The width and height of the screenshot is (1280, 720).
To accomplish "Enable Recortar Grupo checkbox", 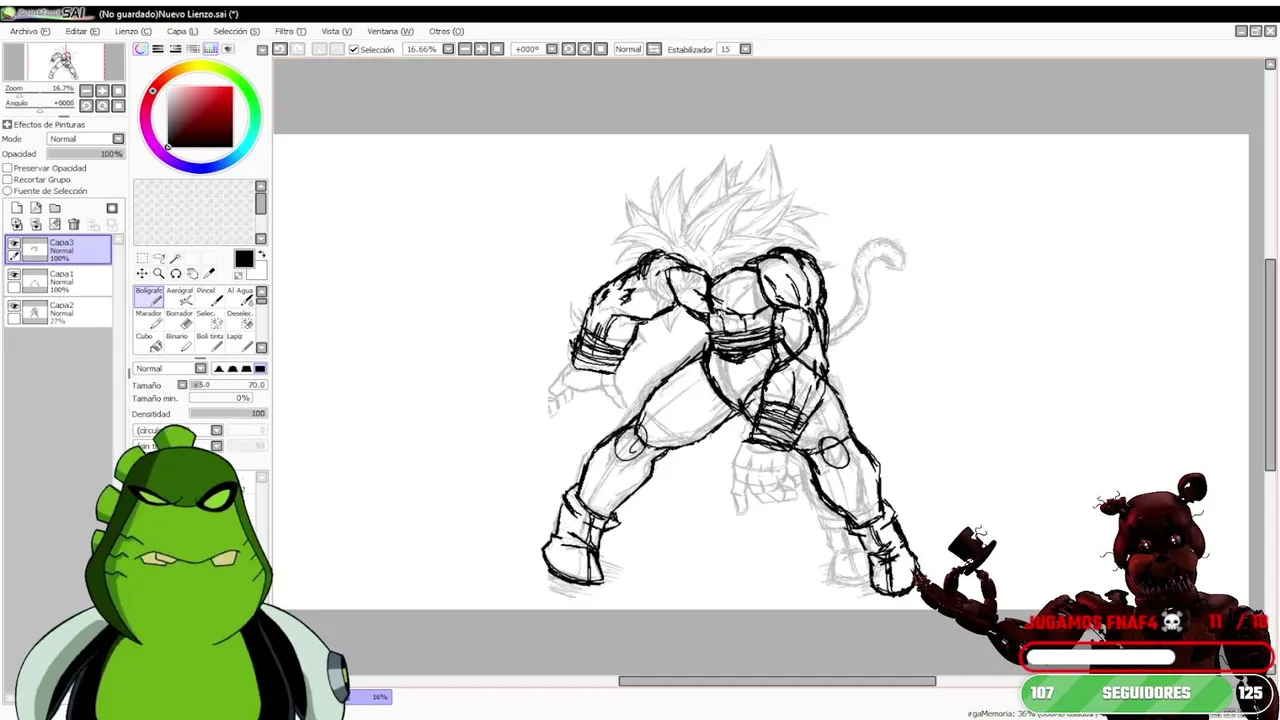I will point(7,180).
